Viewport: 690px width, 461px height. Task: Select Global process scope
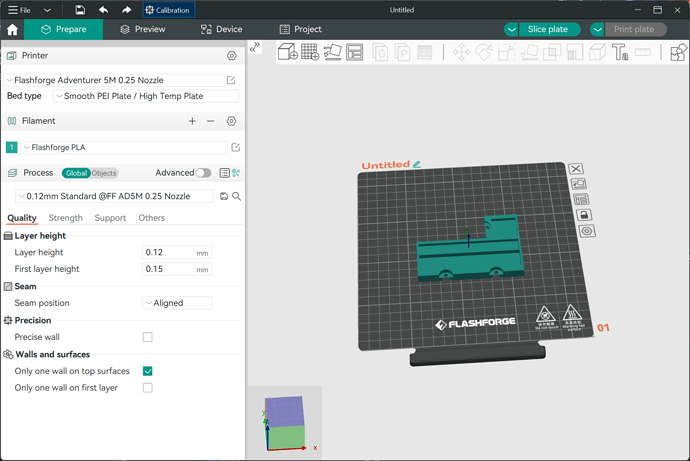(76, 173)
